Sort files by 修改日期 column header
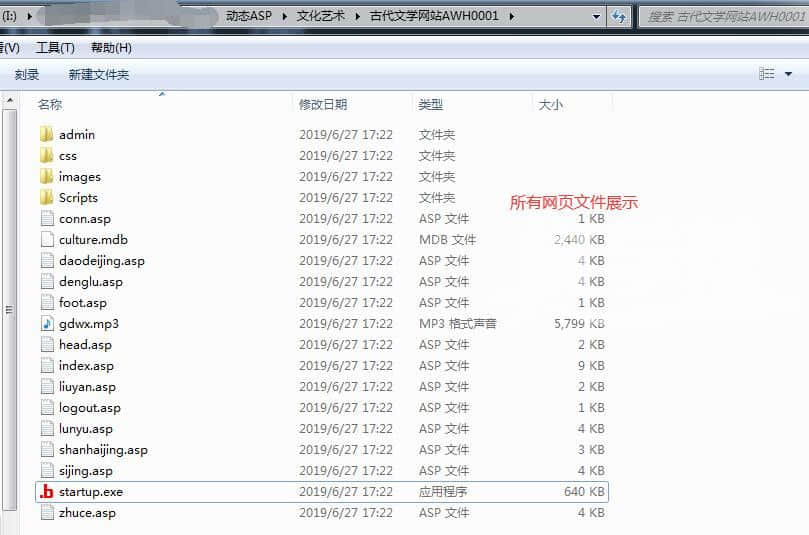 [323, 104]
